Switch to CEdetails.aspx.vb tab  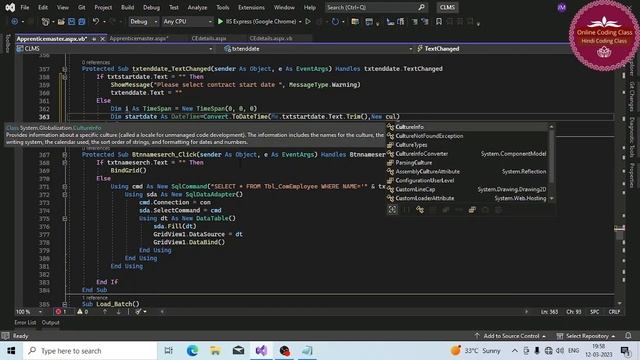(x=271, y=38)
